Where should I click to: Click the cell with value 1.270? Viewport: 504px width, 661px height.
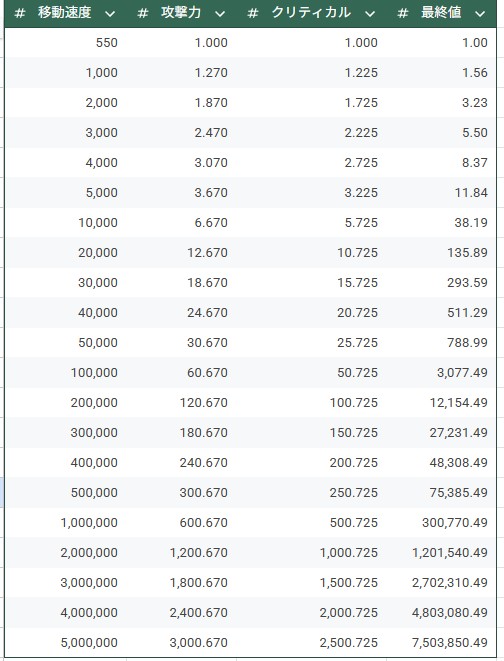181,73
